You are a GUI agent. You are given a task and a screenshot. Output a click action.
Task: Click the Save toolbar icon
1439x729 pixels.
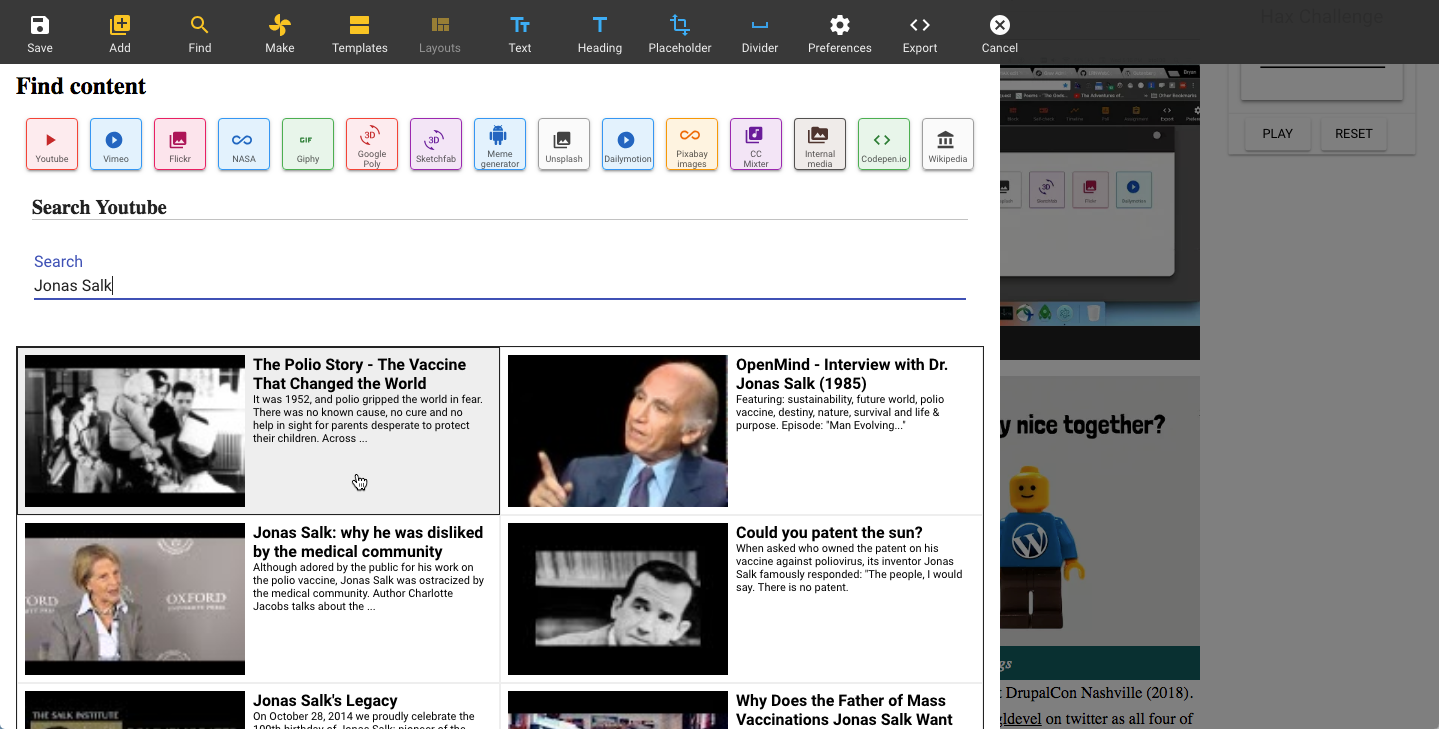(40, 33)
